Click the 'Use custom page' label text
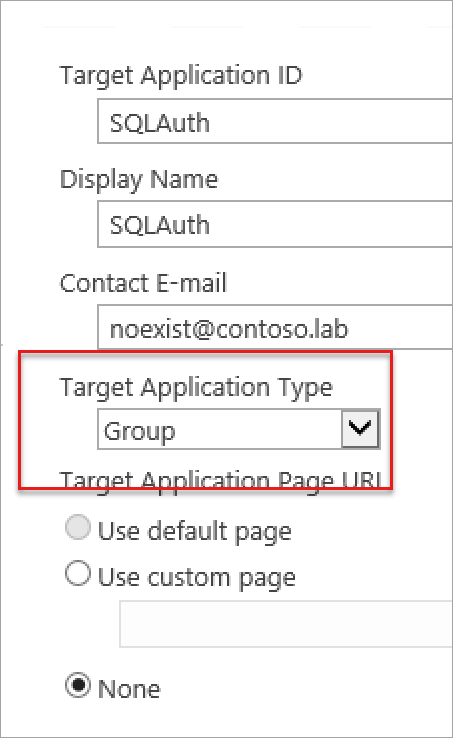 pos(197,578)
